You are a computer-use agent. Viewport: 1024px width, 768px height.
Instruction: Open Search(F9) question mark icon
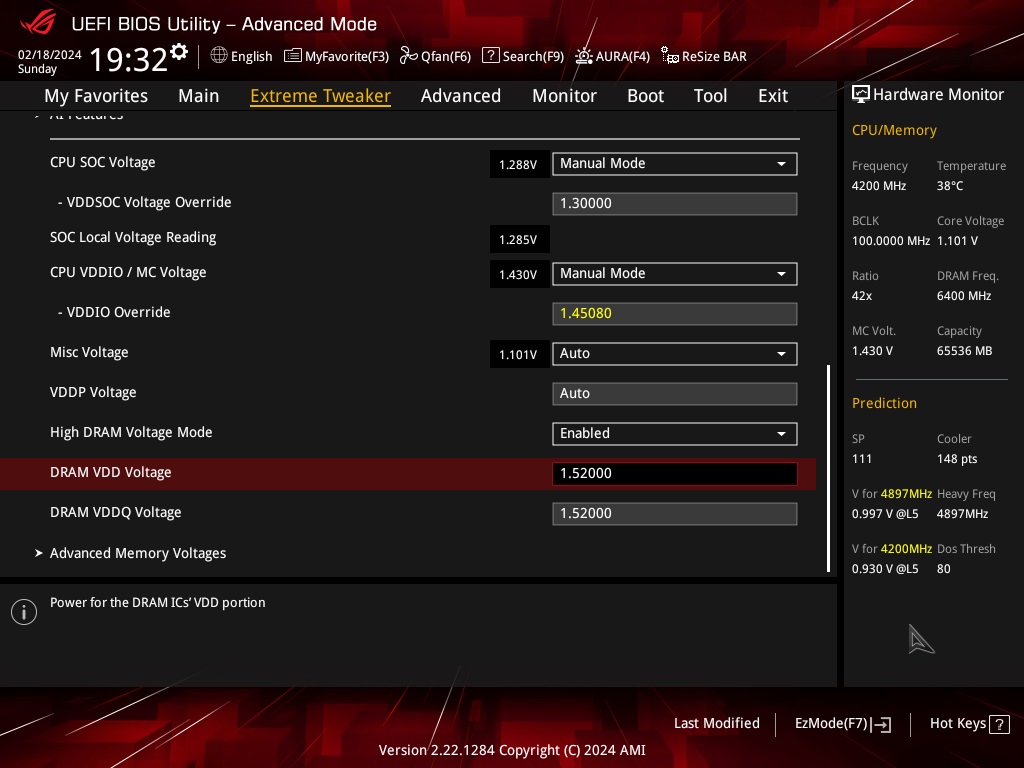point(490,56)
